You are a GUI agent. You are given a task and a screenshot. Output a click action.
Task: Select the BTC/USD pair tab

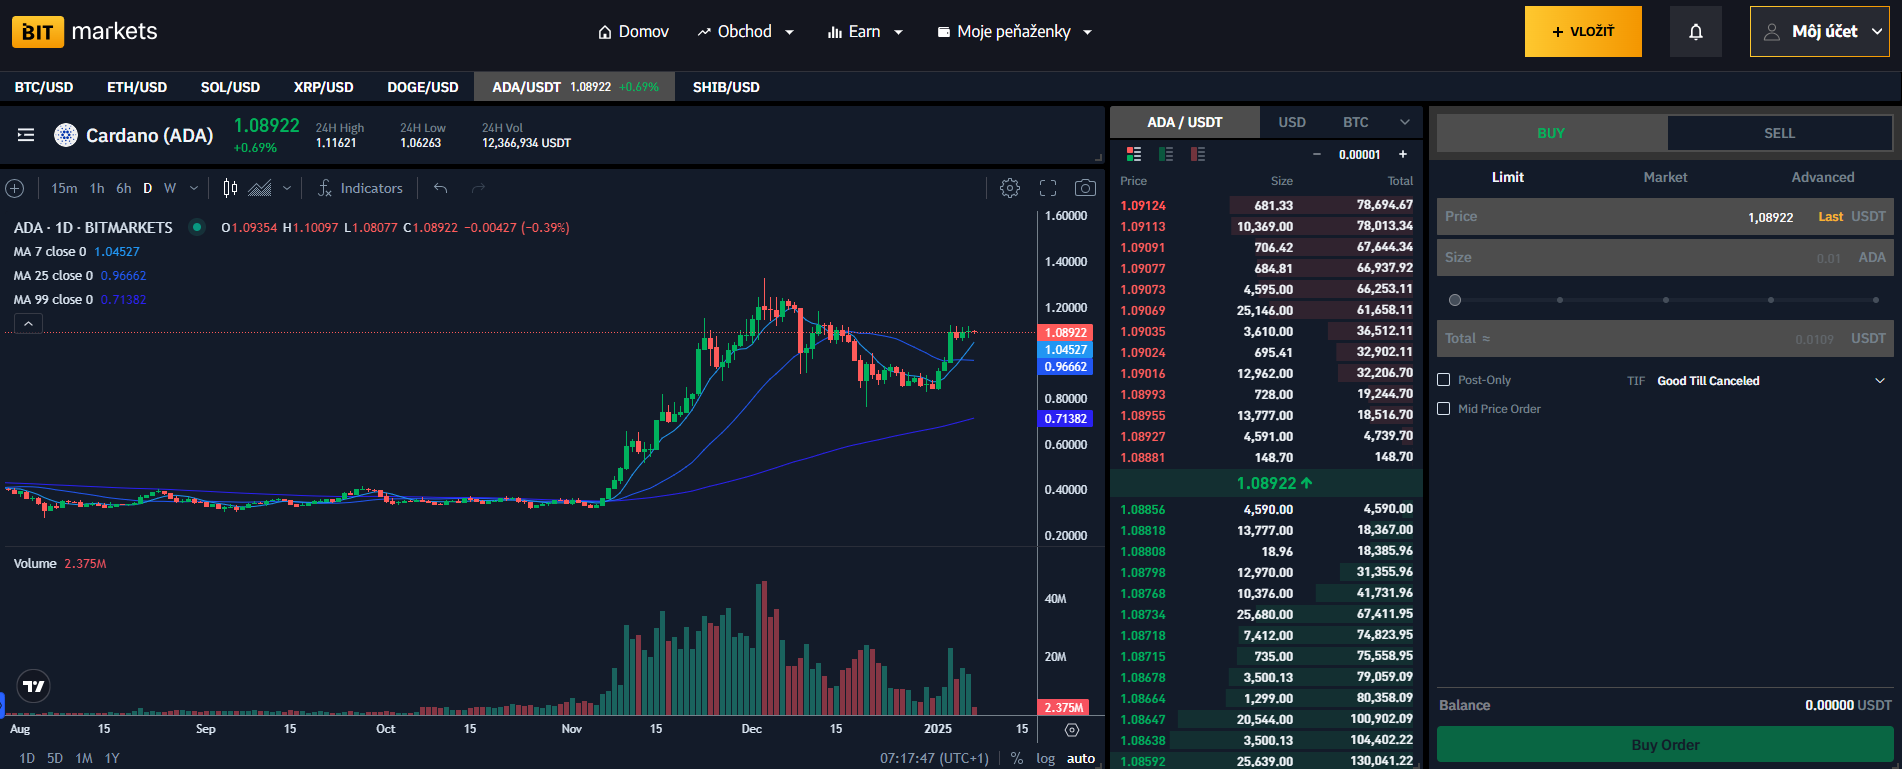point(44,87)
